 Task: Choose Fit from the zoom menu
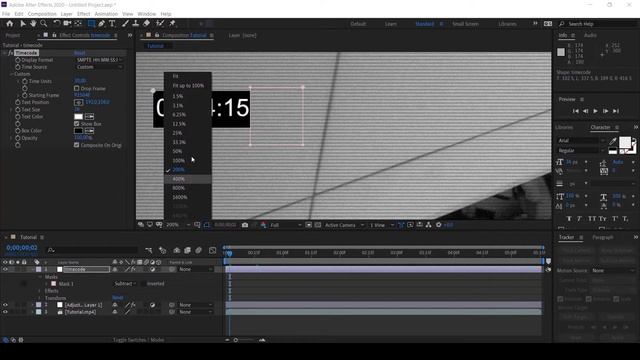coord(188,76)
